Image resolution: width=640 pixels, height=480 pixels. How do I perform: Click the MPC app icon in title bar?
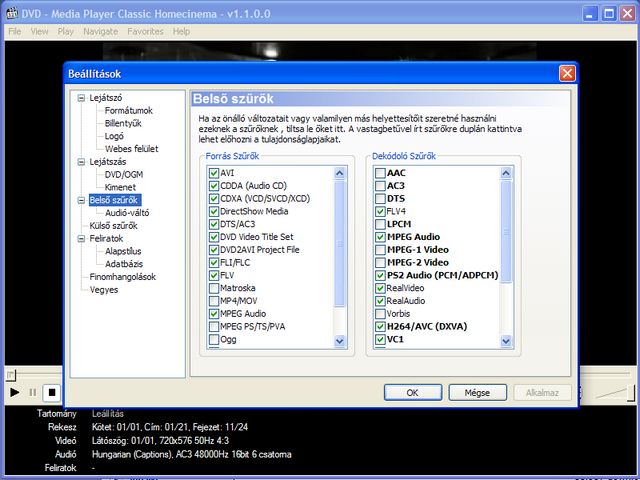click(x=12, y=13)
